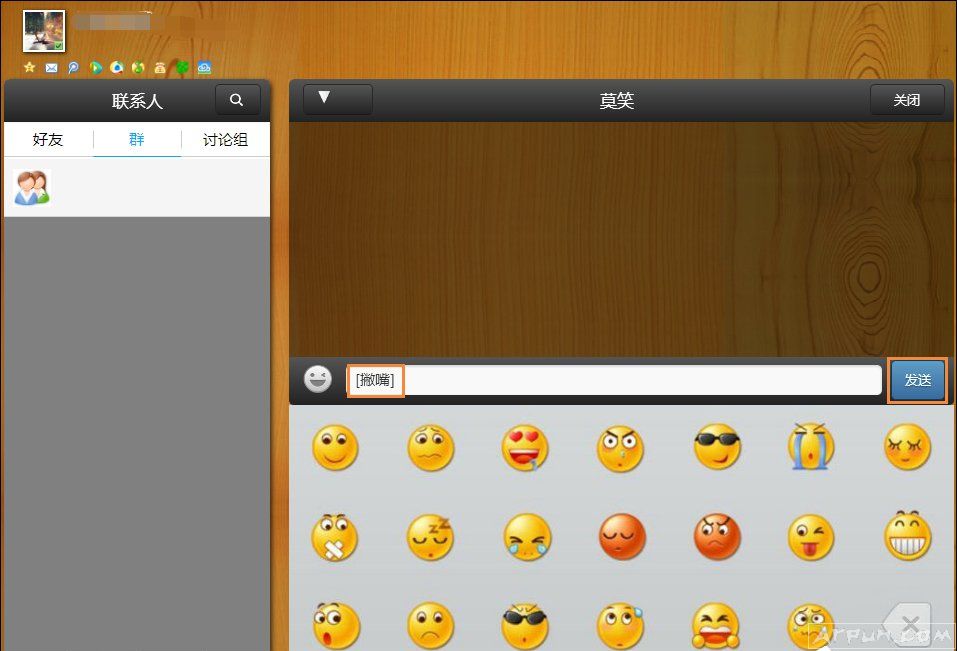Click the green clover icon

point(183,68)
